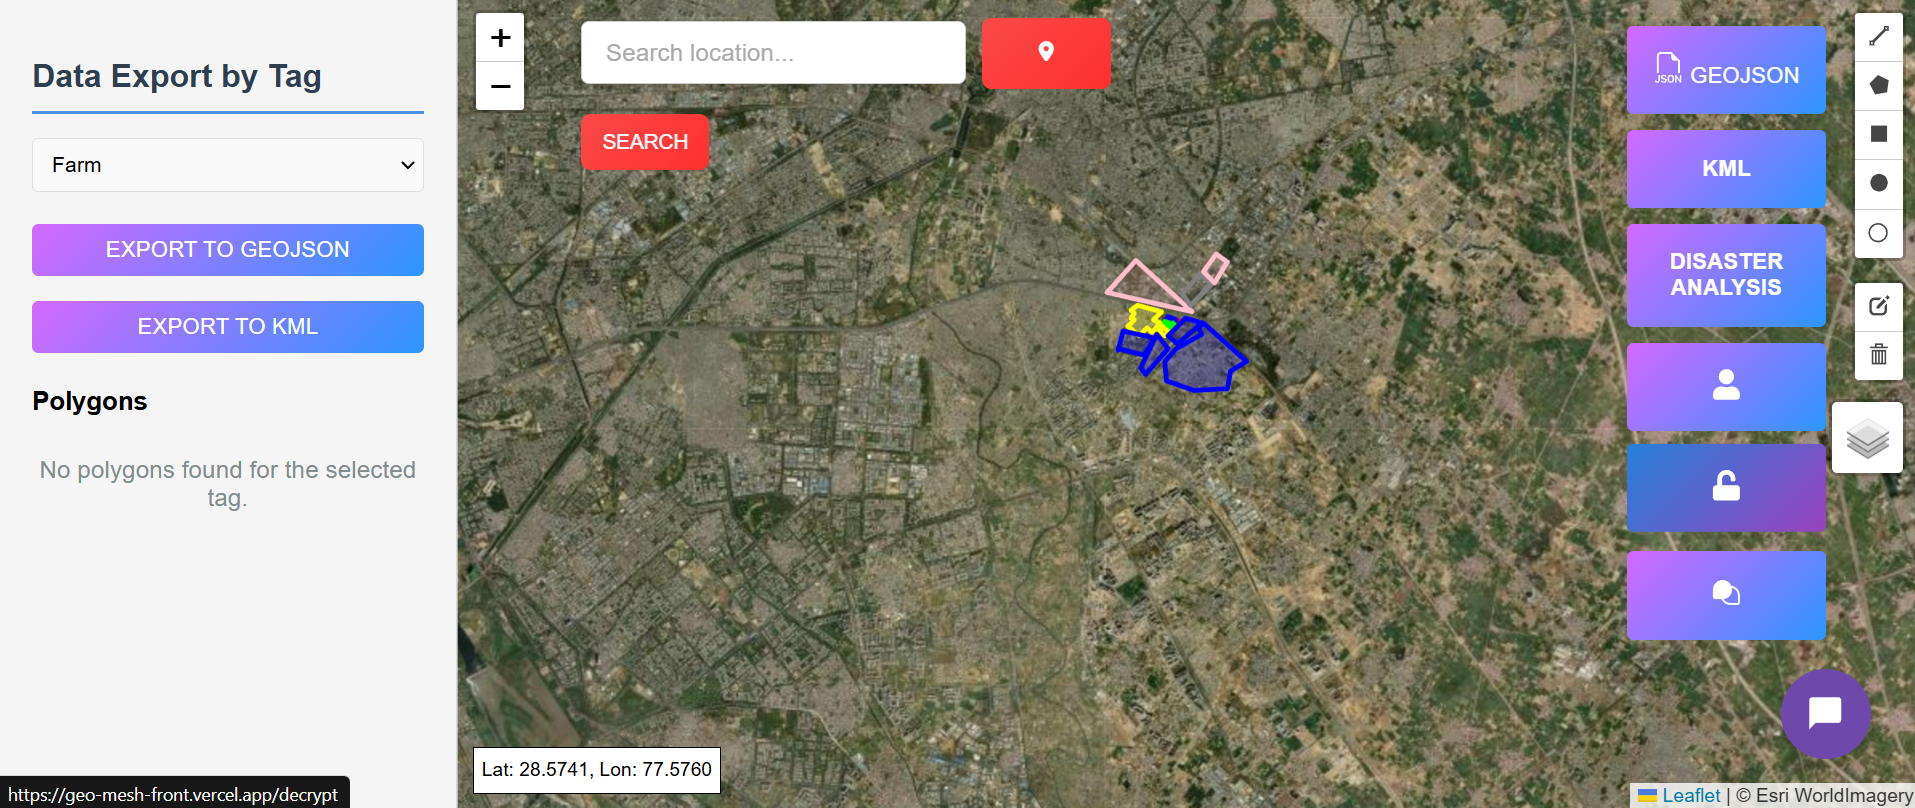Image resolution: width=1915 pixels, height=808 pixels.
Task: Click the delete layers trash icon
Action: point(1878,355)
